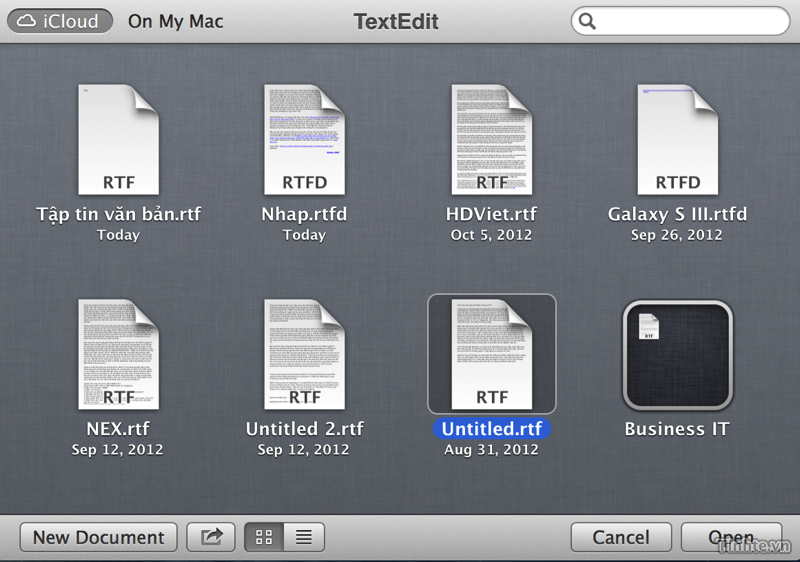This screenshot has height=562, width=800.
Task: Select the Untitled 2.rtf document icon
Action: tap(304, 354)
